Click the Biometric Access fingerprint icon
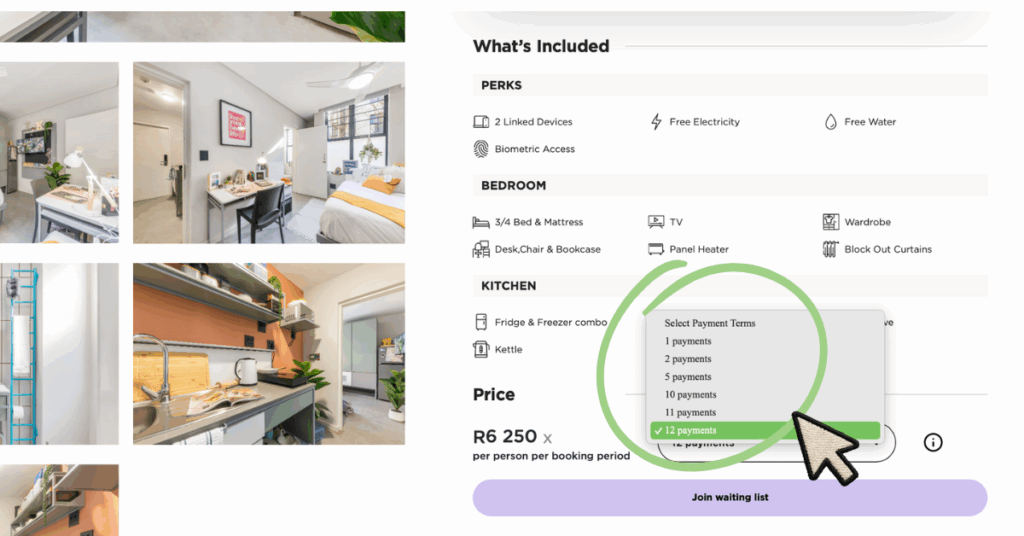 (481, 149)
